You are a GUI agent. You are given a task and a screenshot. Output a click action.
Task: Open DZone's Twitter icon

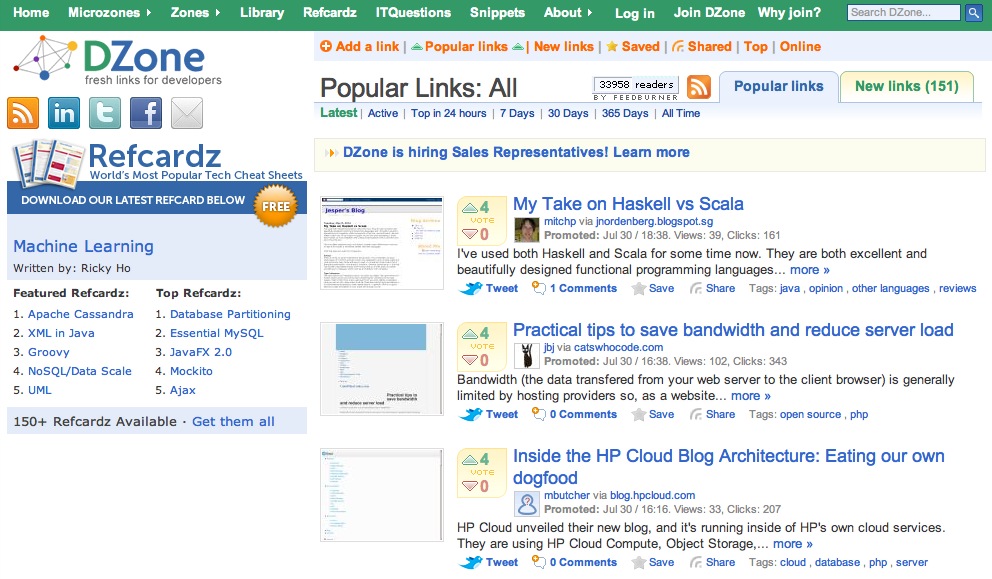(x=105, y=113)
